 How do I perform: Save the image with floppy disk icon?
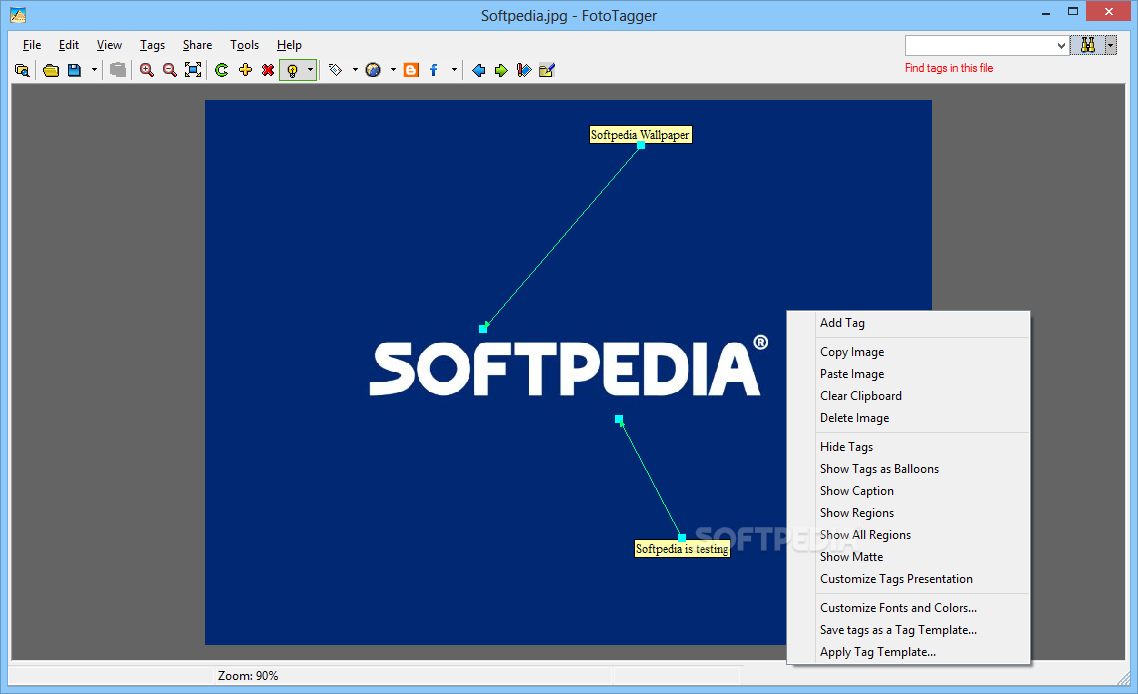point(74,70)
